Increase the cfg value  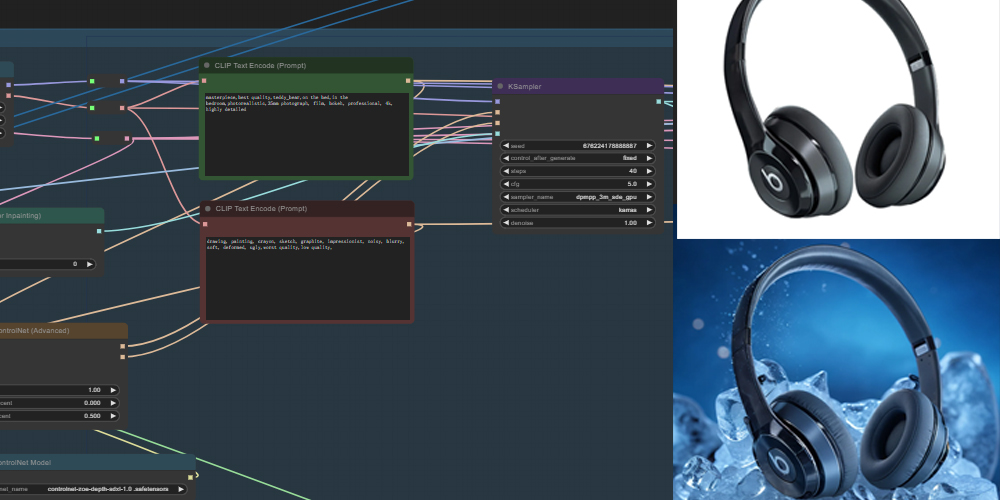pyautogui.click(x=649, y=184)
